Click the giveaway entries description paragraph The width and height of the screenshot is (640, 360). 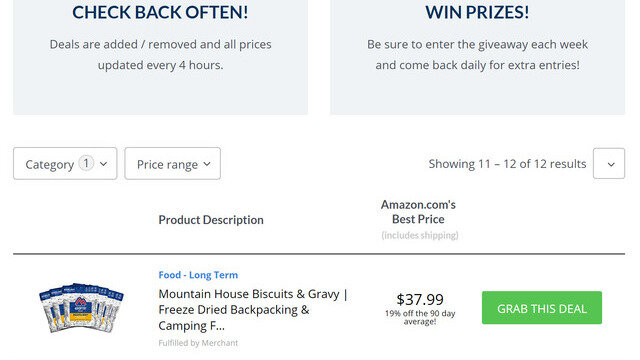(x=478, y=55)
